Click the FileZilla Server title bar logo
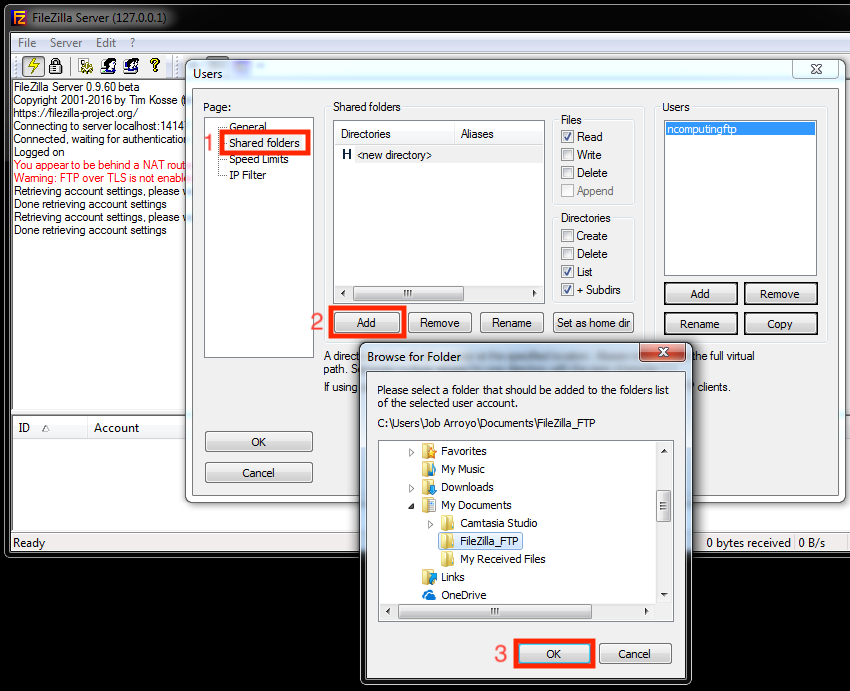850x691 pixels. [x=19, y=18]
